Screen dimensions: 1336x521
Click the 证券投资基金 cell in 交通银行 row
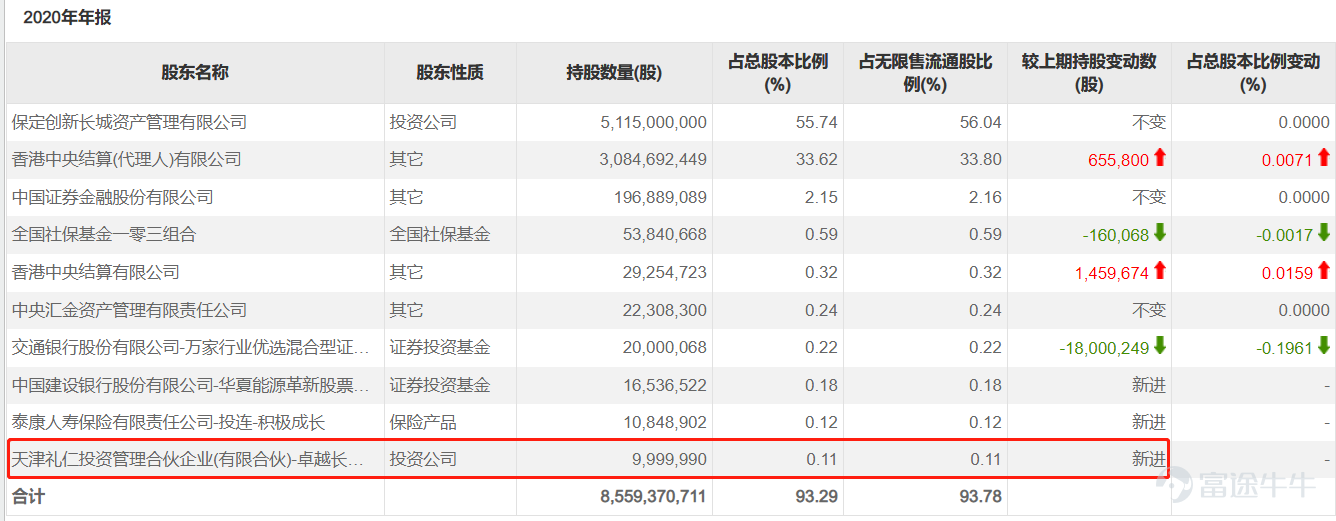pos(440,348)
